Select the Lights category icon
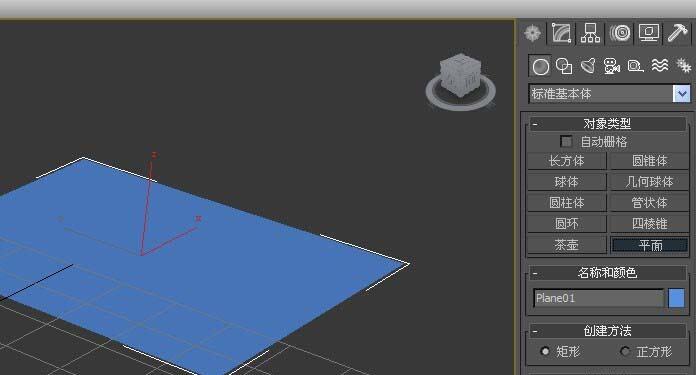Image resolution: width=696 pixels, height=375 pixels. [x=588, y=67]
